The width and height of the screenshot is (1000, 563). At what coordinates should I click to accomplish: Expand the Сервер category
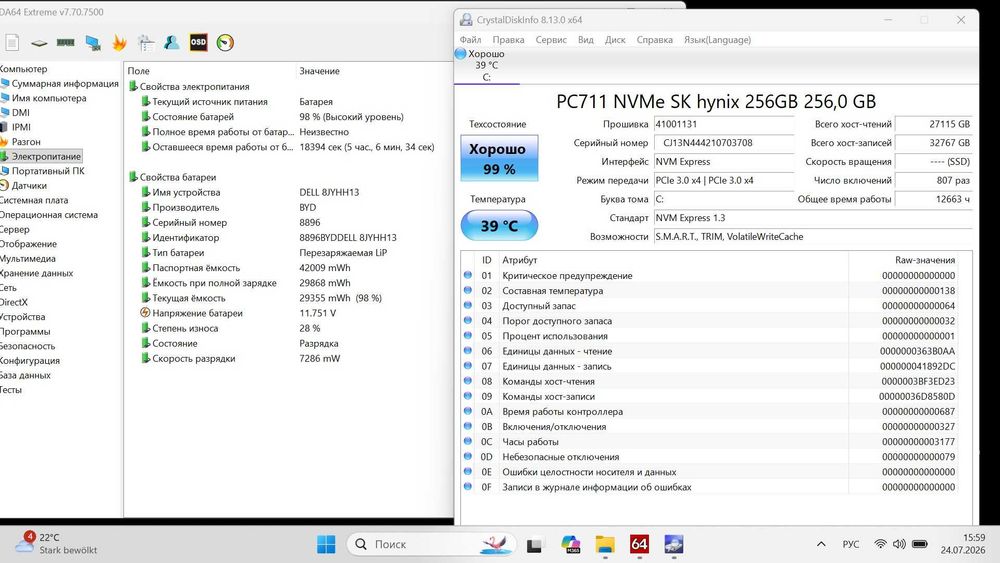[15, 230]
